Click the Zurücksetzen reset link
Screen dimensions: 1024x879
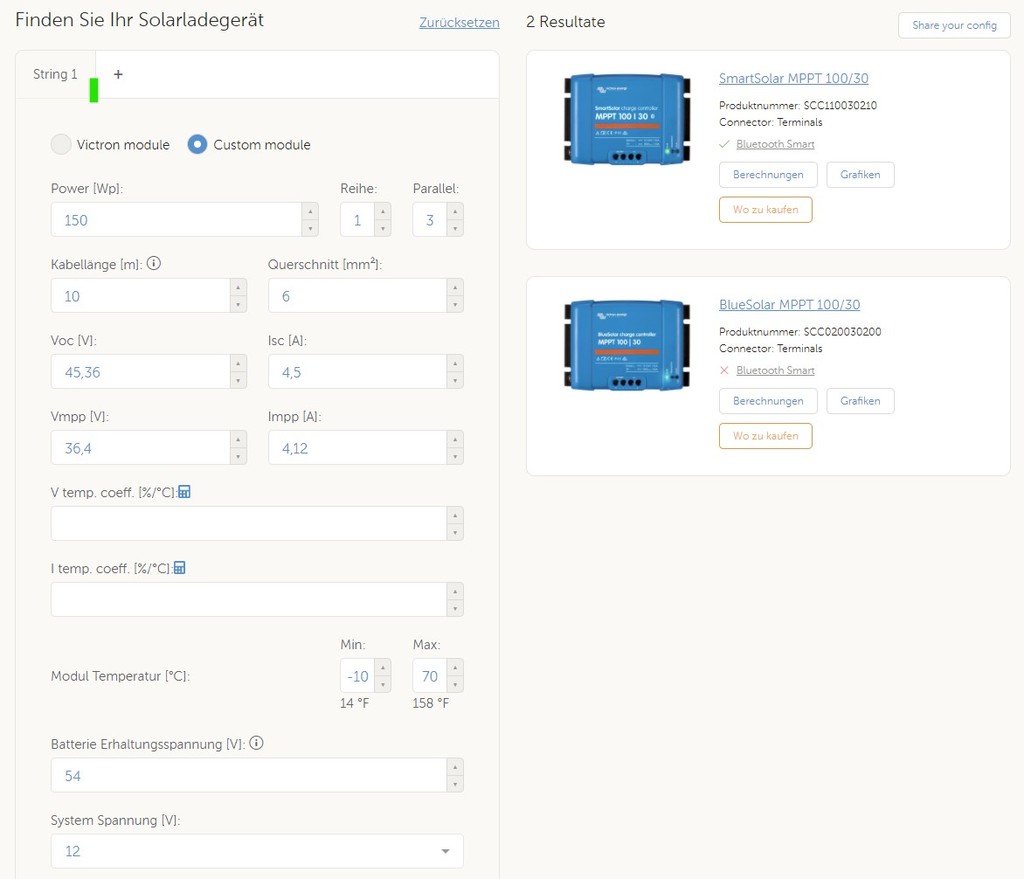459,22
